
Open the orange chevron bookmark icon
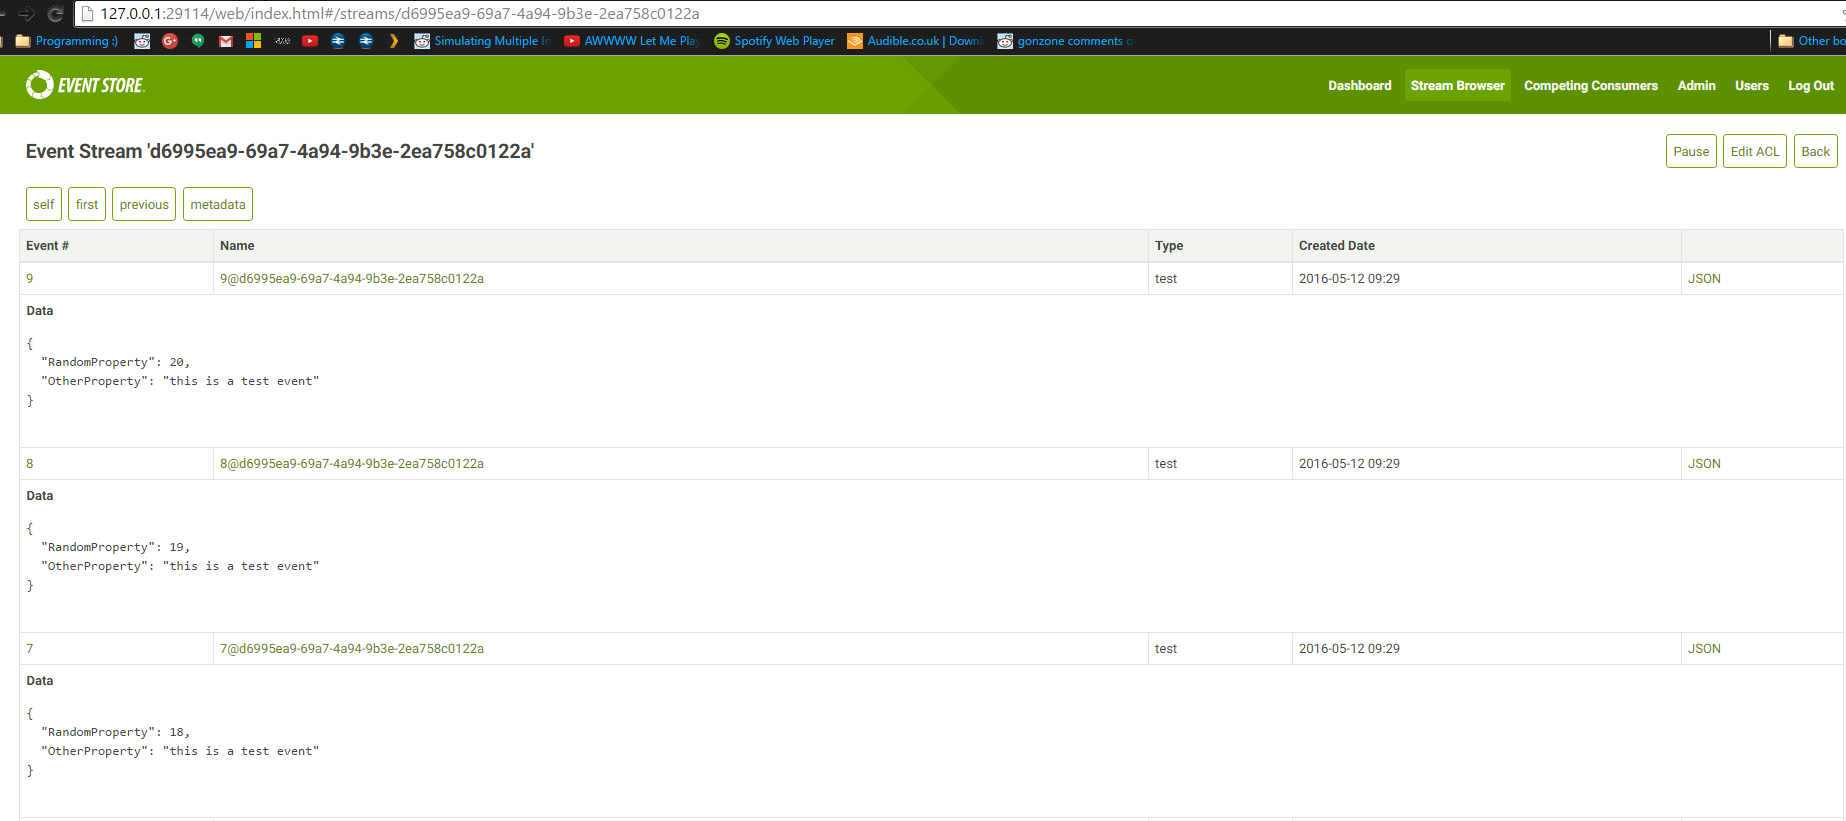[x=394, y=41]
